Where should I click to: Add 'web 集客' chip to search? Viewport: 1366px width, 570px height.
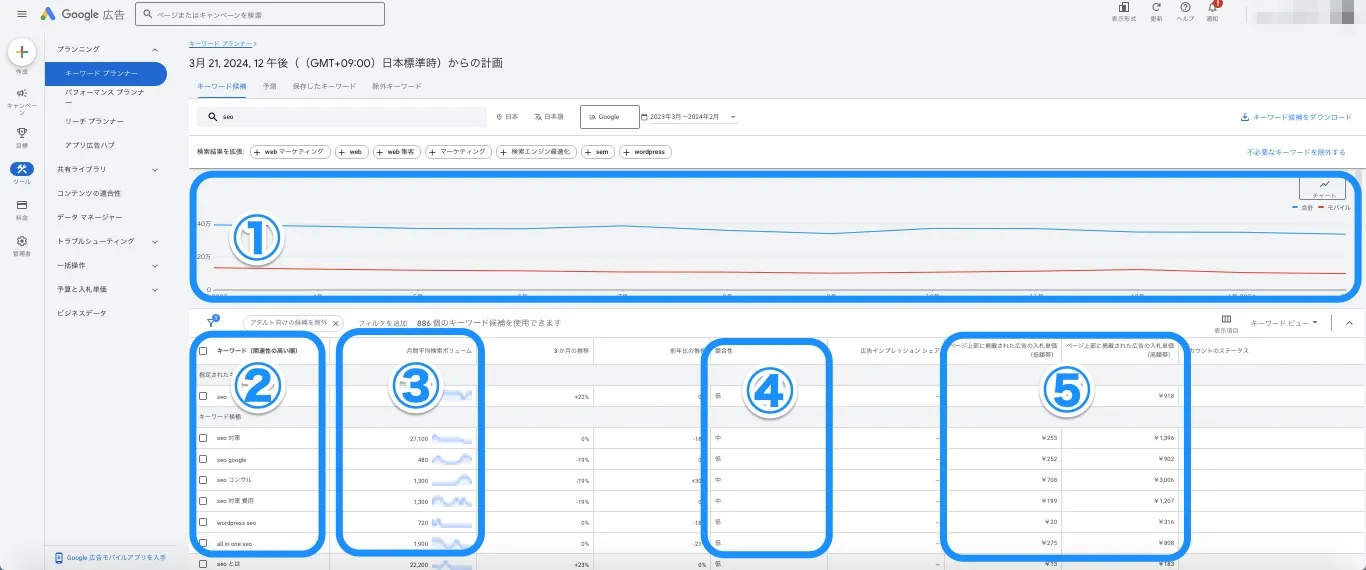tap(396, 152)
